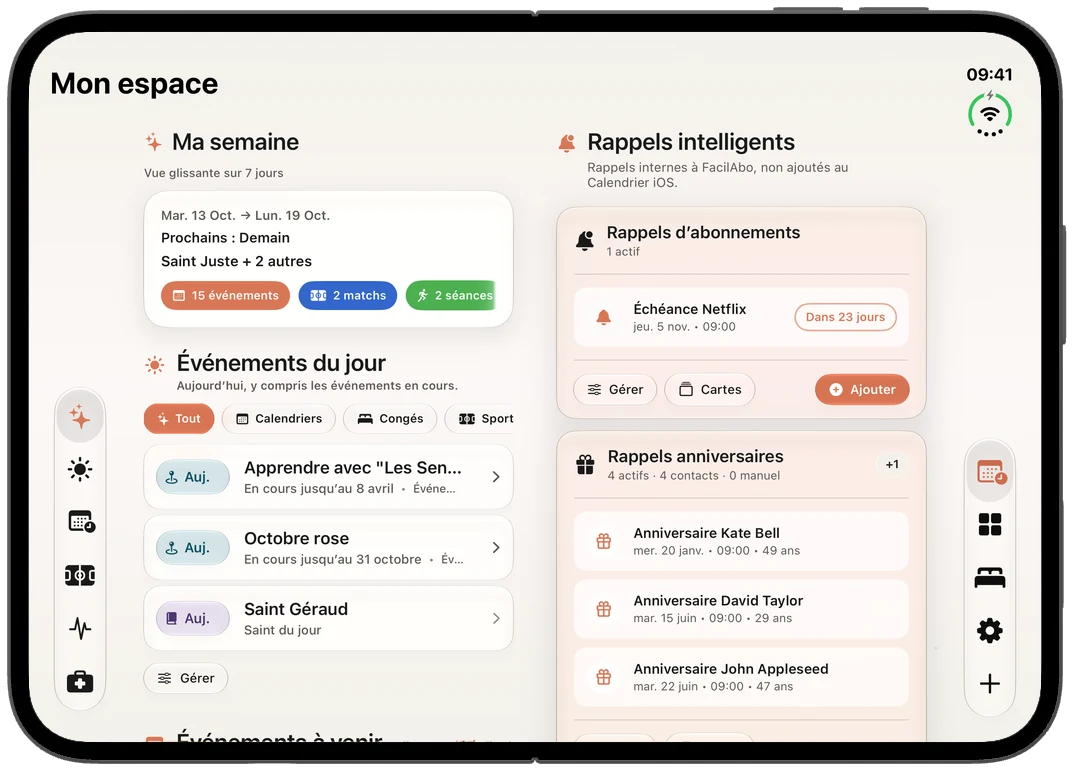Open settings gear in right sidebar
Viewport: 1074px width, 771px height.
click(x=990, y=630)
